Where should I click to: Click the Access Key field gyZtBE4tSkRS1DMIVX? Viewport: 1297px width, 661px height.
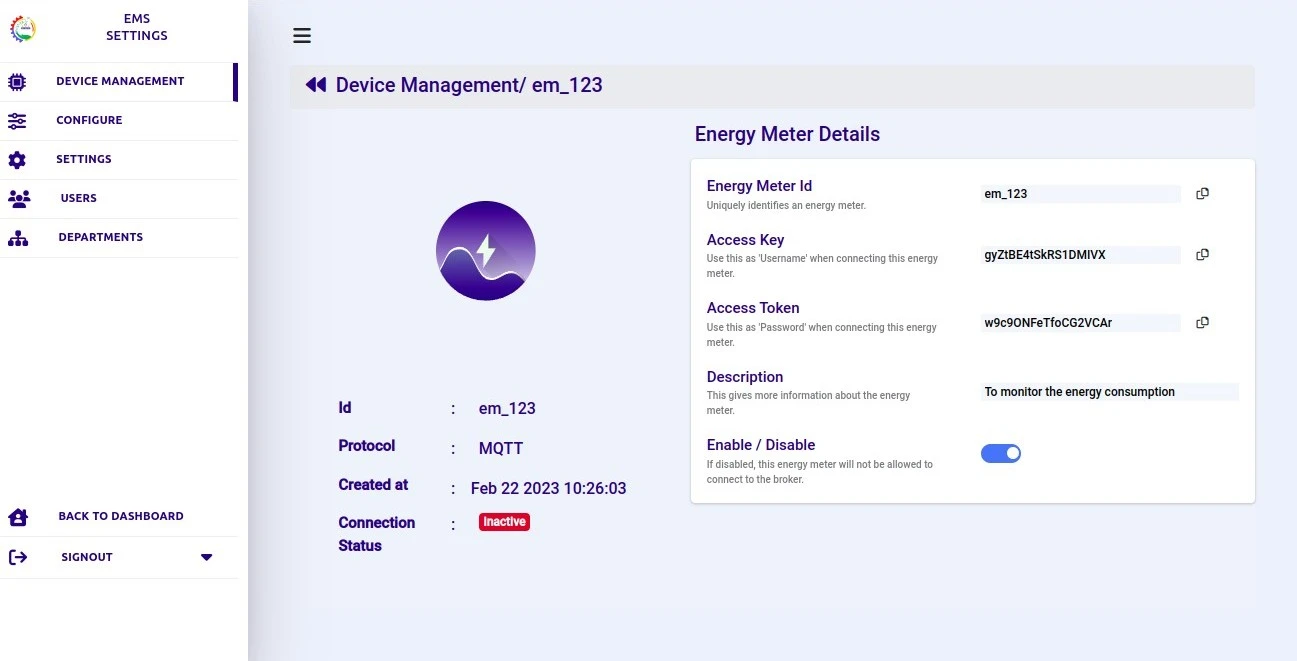click(x=1081, y=255)
